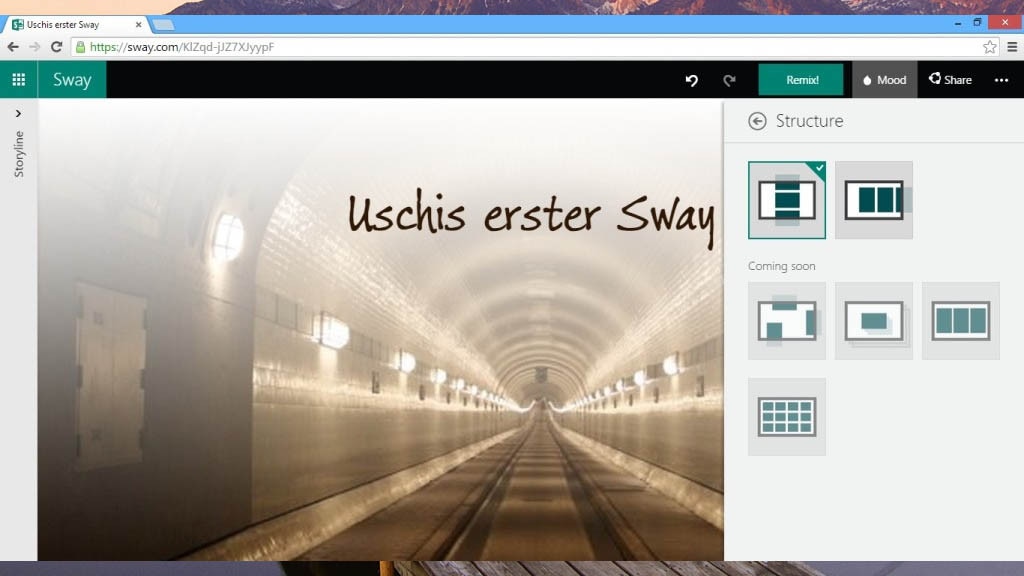The image size is (1024, 576).
Task: Select the horizontal scroll structure layout
Action: click(x=874, y=200)
